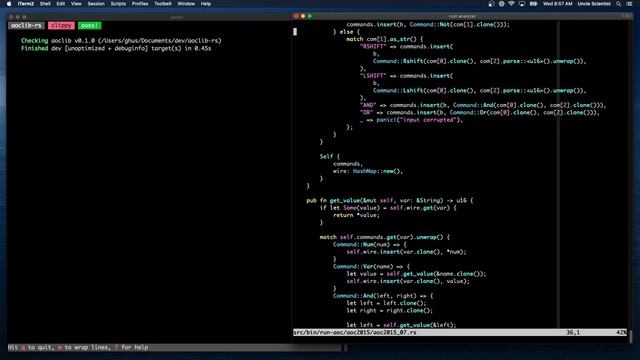Click the 42% scroll position indicator
This screenshot has height=360, width=640.
click(621, 333)
